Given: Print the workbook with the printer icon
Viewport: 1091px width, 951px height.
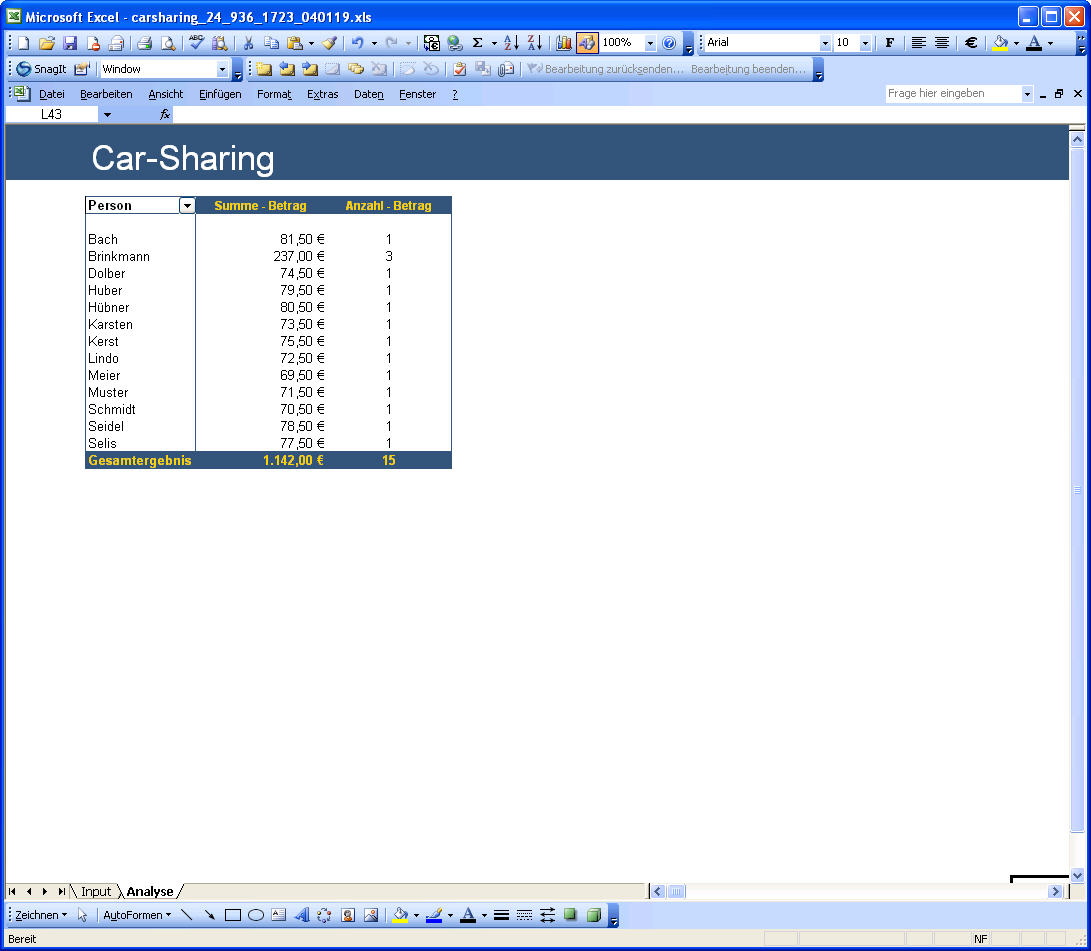Looking at the screenshot, I should (144, 43).
